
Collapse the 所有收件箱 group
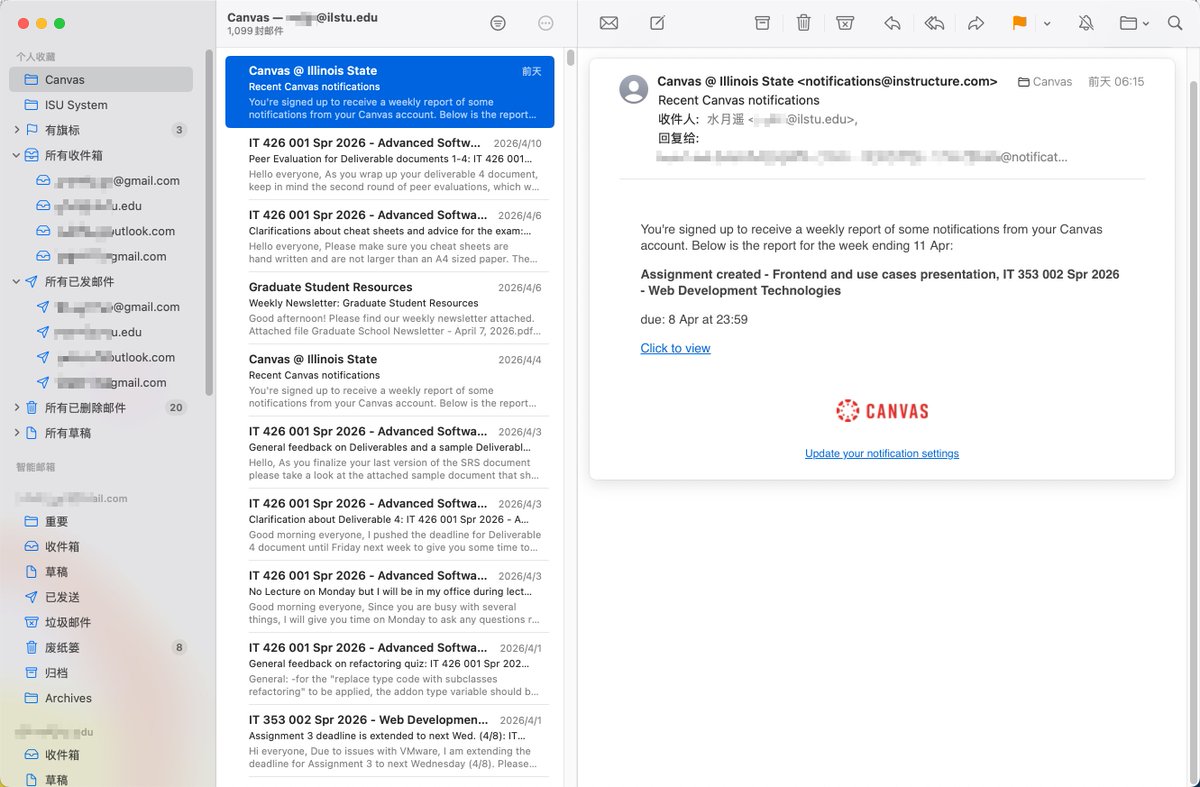coord(17,155)
